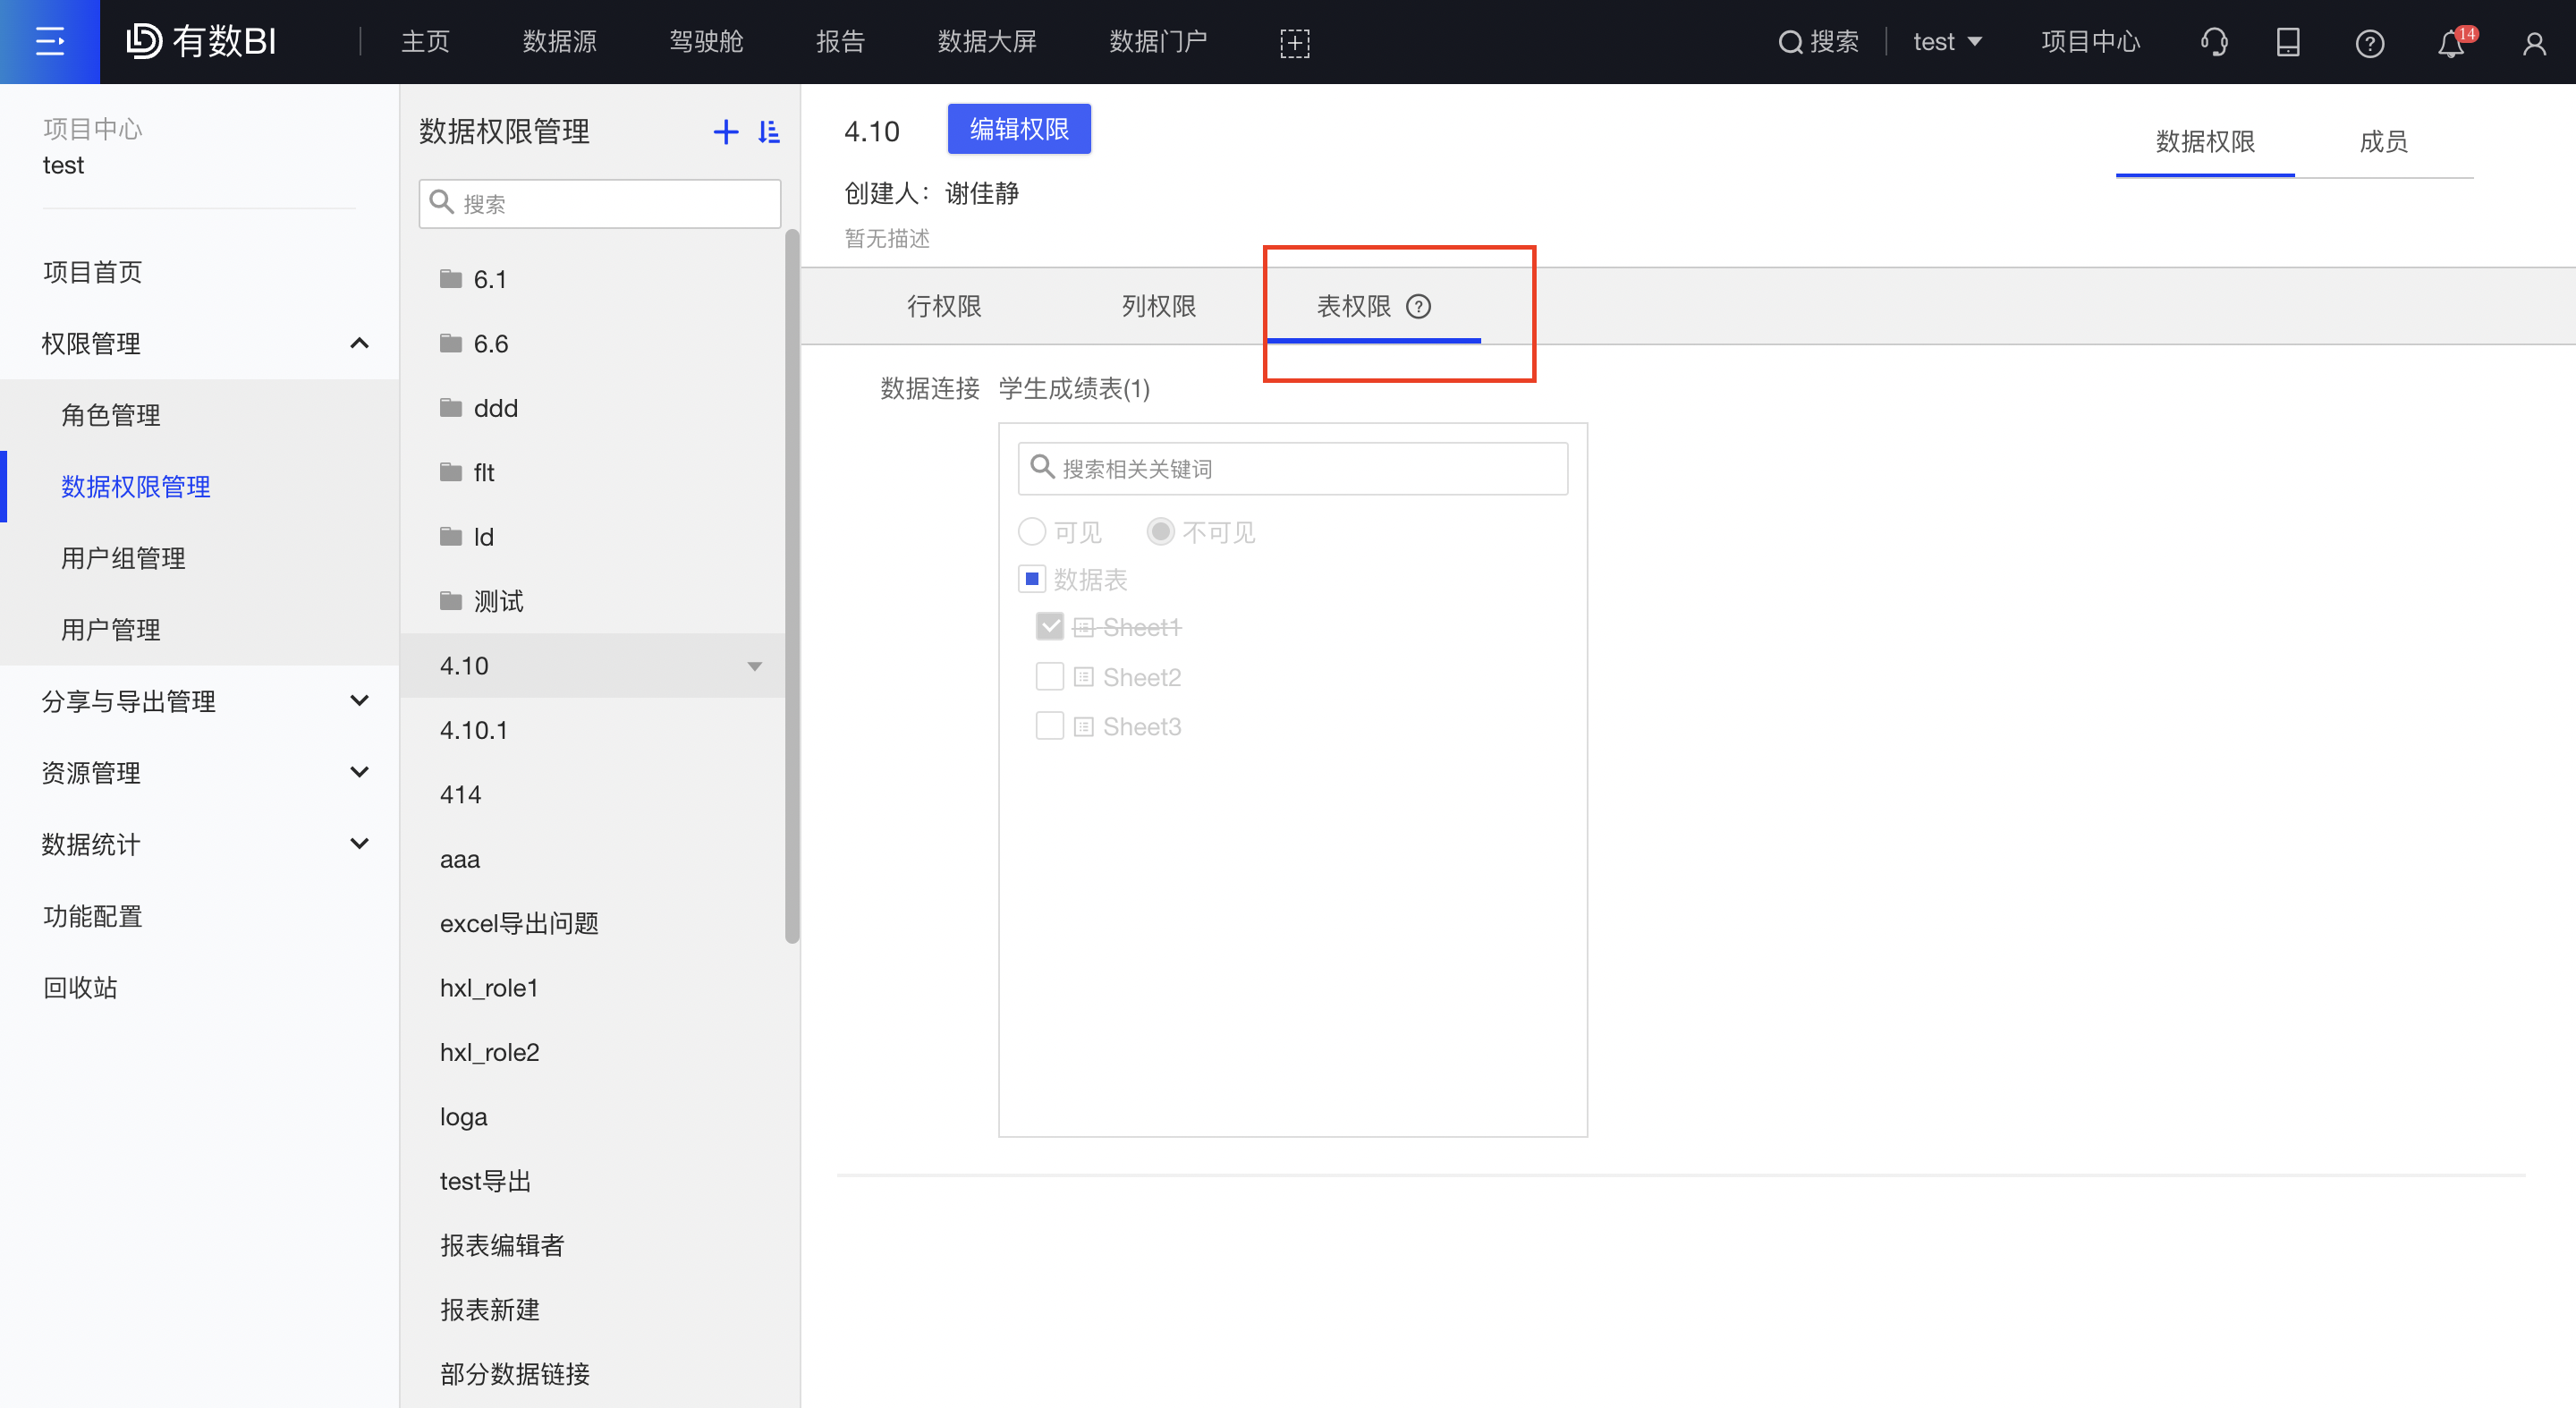This screenshot has height=1408, width=2576.
Task: Collapse the 权限管理 sidebar section
Action: click(359, 343)
